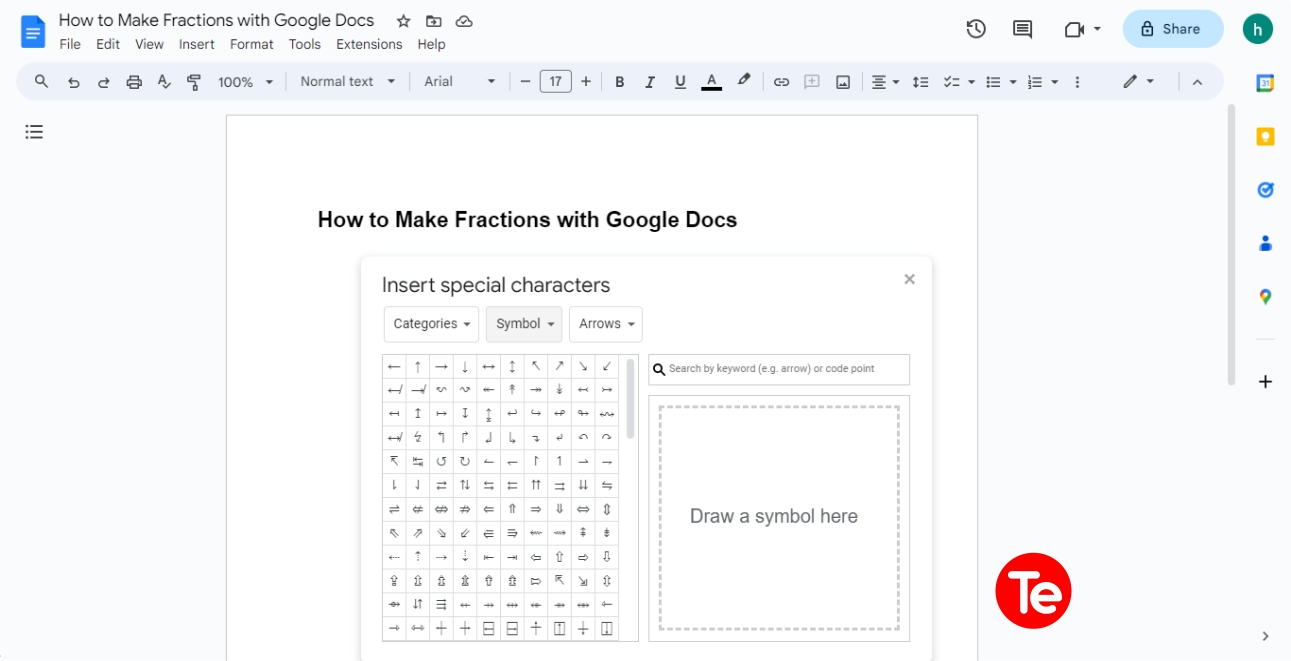1291x661 pixels.
Task: Open the account avatar 'h'
Action: [1257, 29]
